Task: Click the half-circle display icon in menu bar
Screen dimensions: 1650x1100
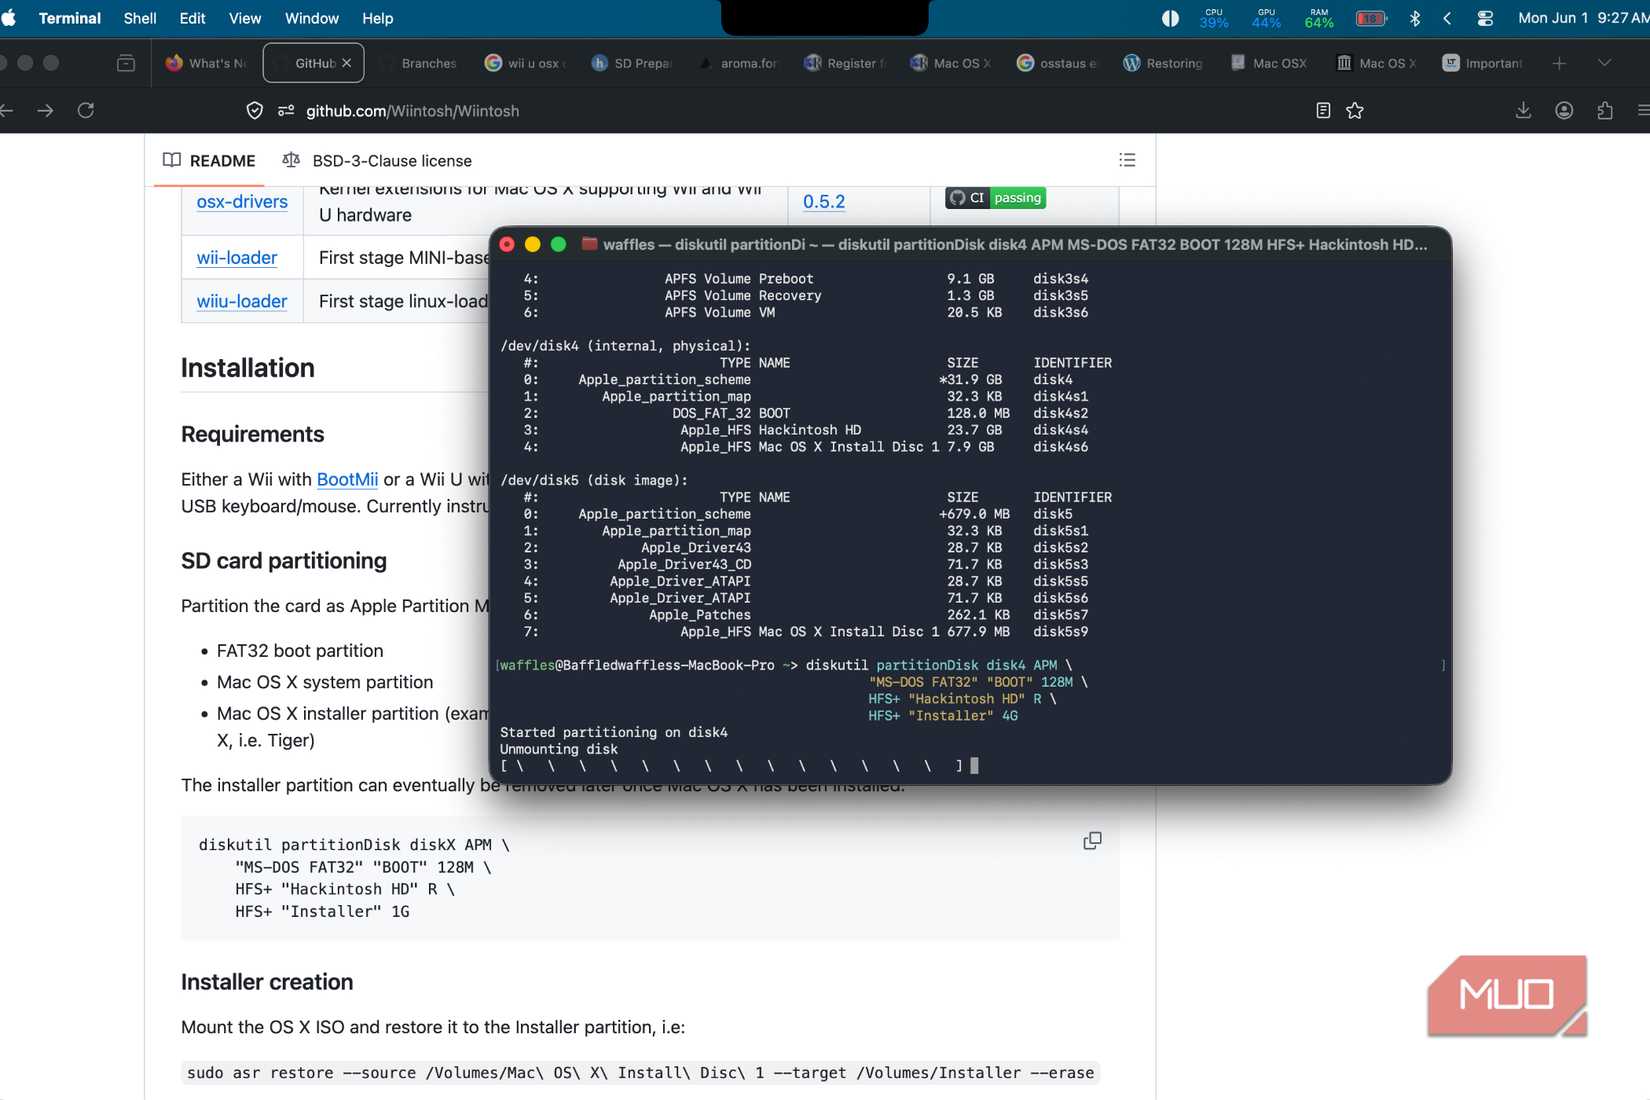Action: [x=1170, y=18]
